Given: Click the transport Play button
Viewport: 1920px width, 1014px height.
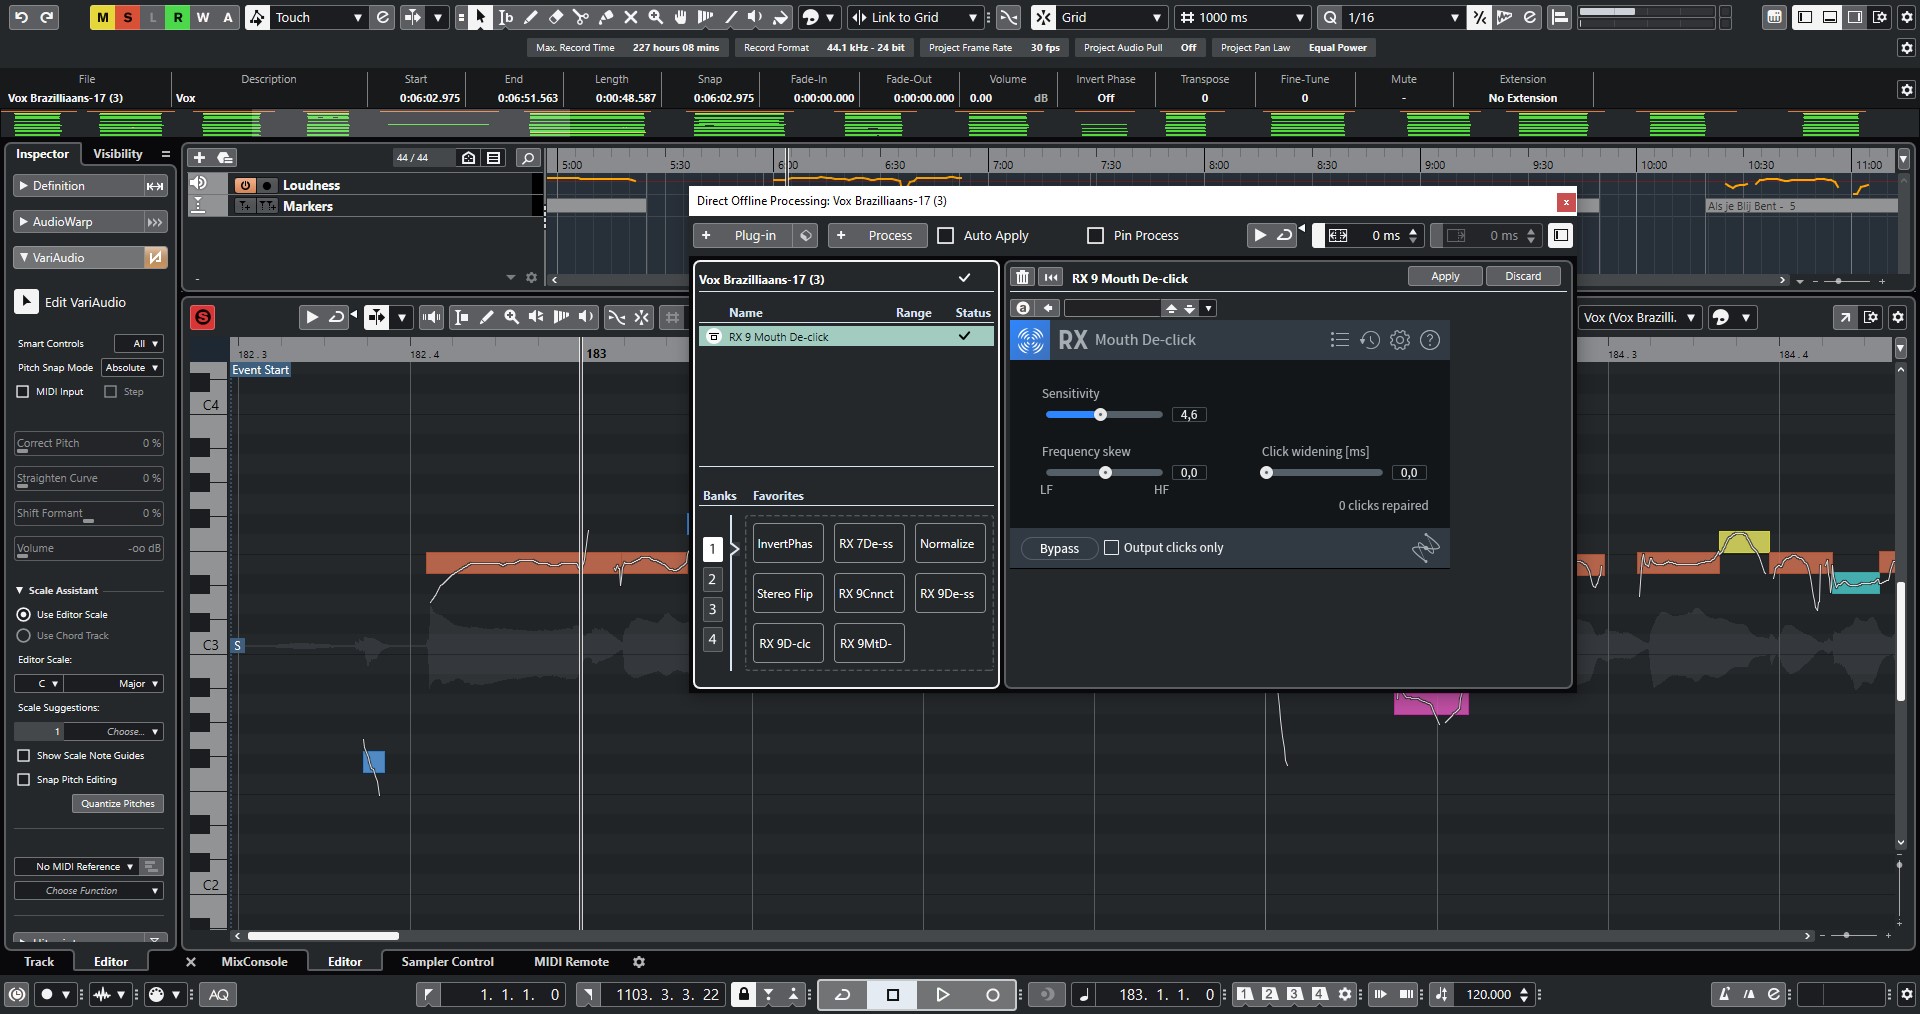Looking at the screenshot, I should [x=942, y=994].
